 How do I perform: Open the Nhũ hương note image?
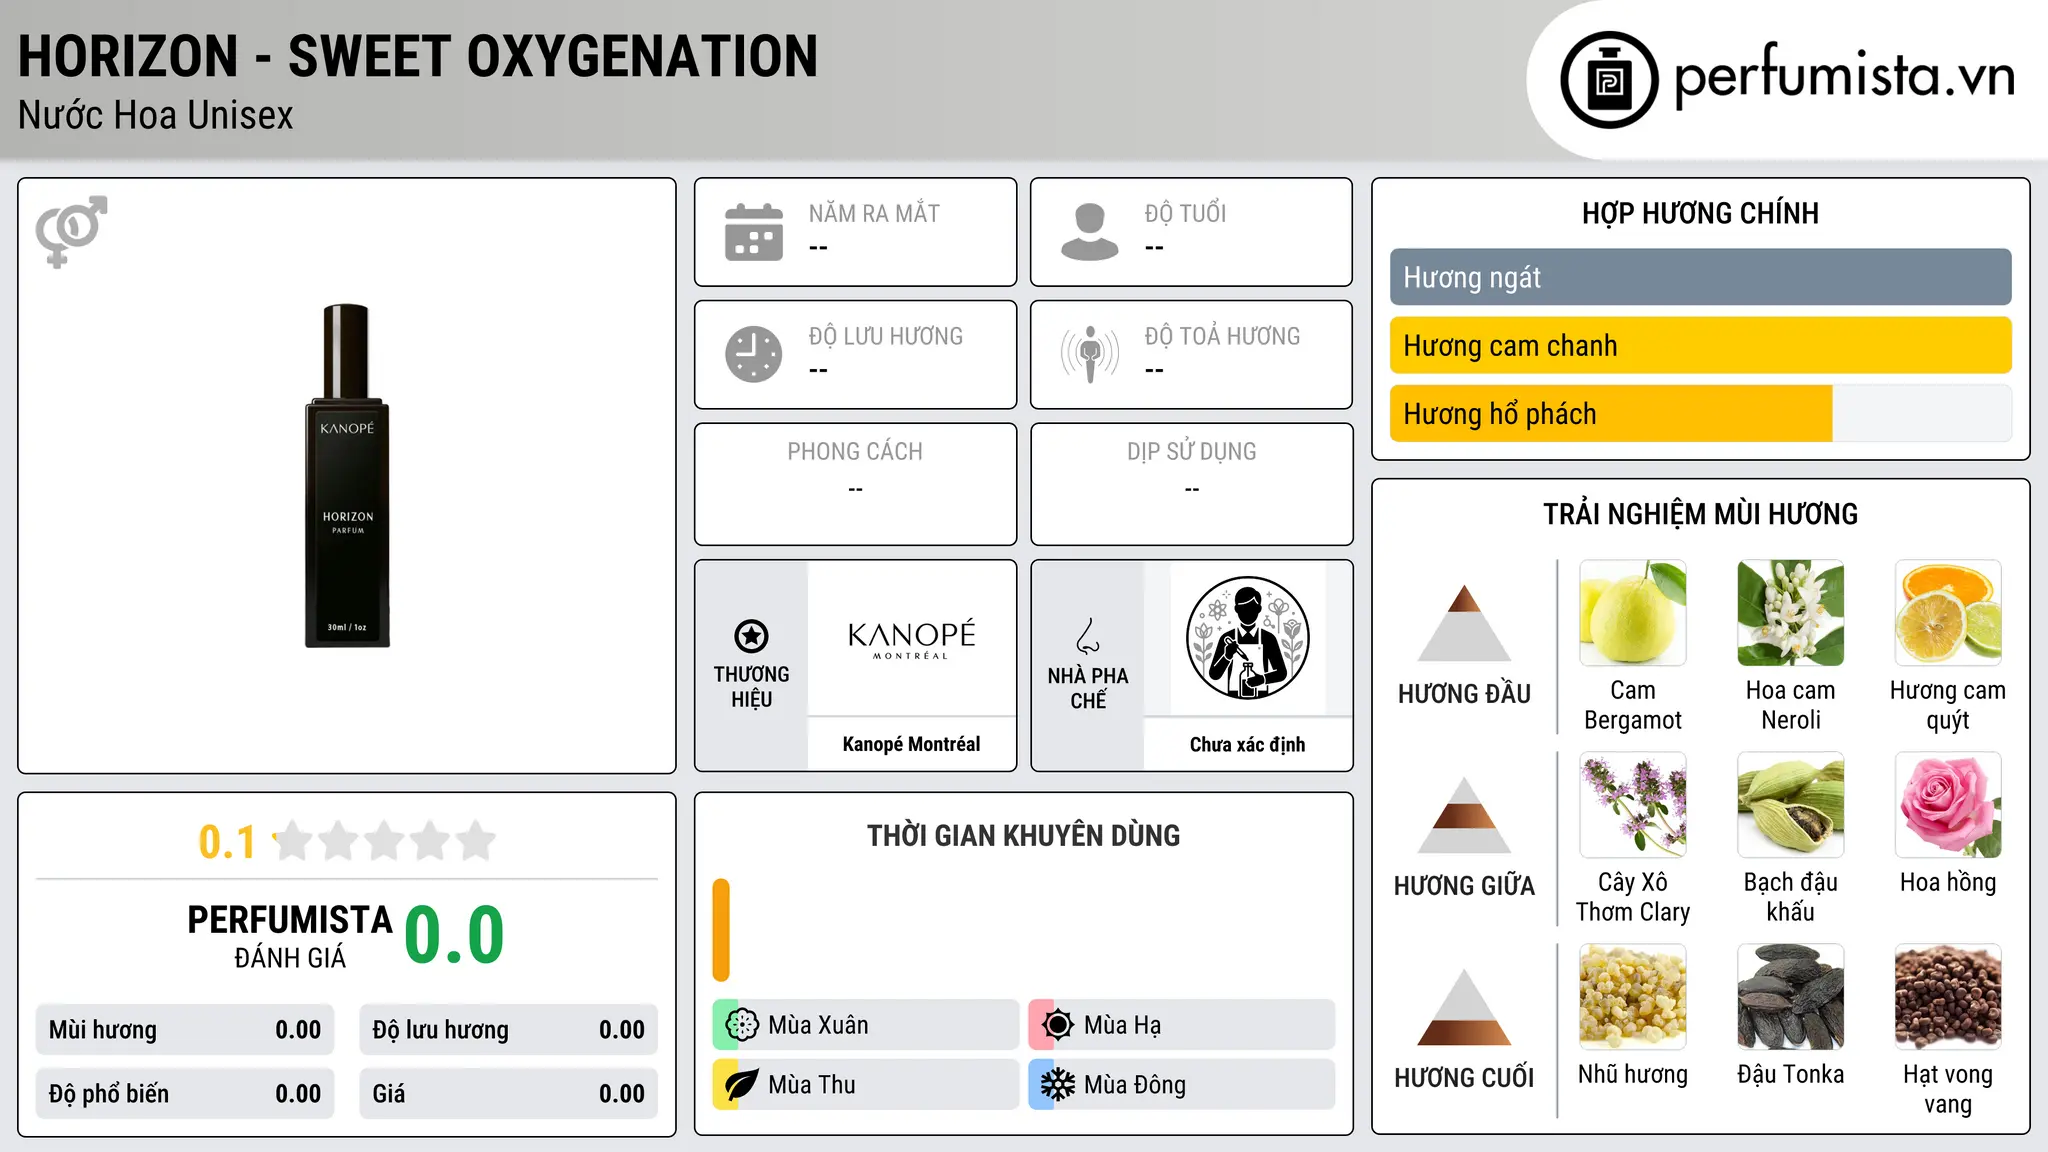1633,997
